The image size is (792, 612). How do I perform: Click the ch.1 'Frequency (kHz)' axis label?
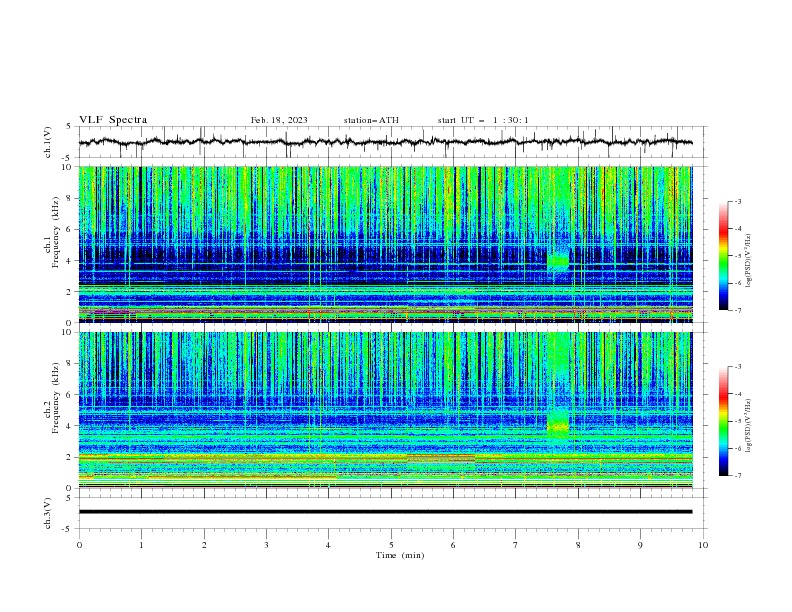(55, 233)
